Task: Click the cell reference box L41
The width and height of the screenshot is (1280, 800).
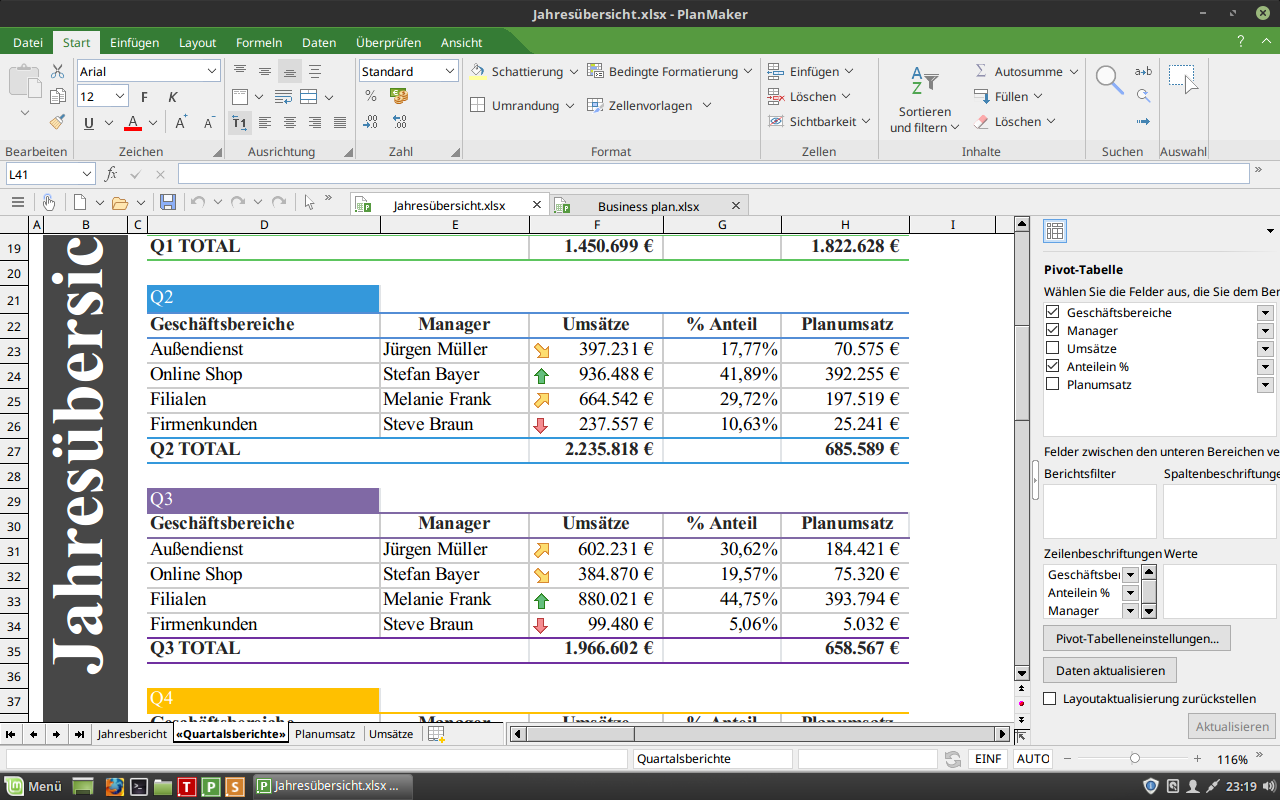Action: click(x=40, y=174)
